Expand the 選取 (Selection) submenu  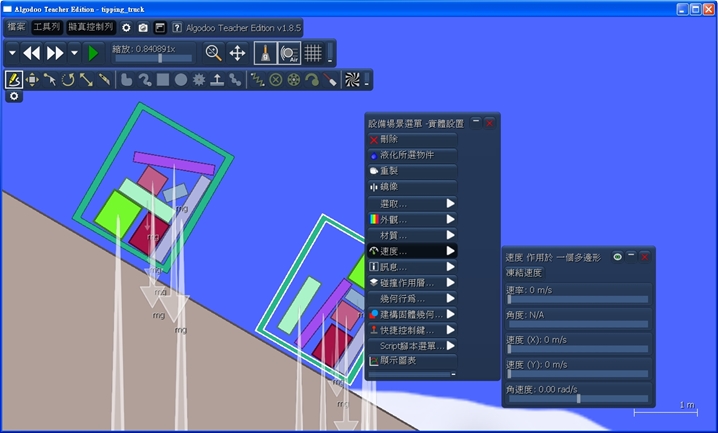412,203
